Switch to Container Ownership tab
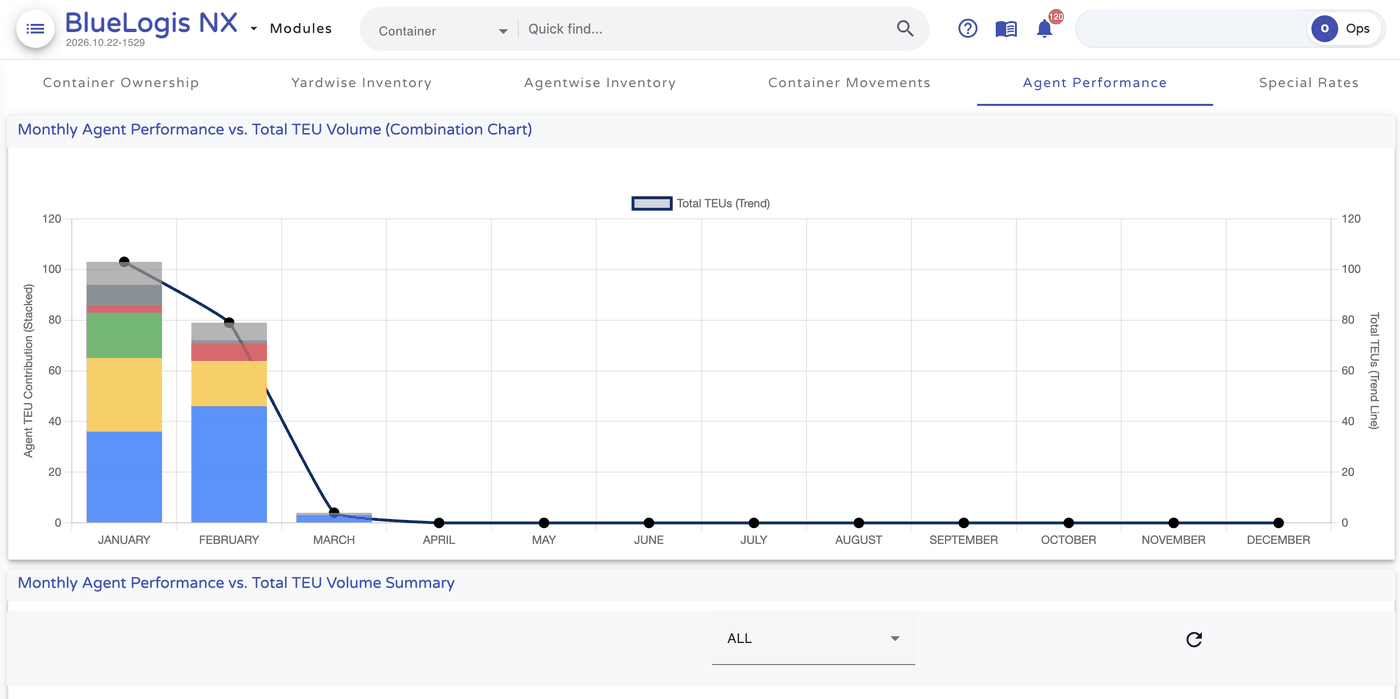 click(121, 83)
